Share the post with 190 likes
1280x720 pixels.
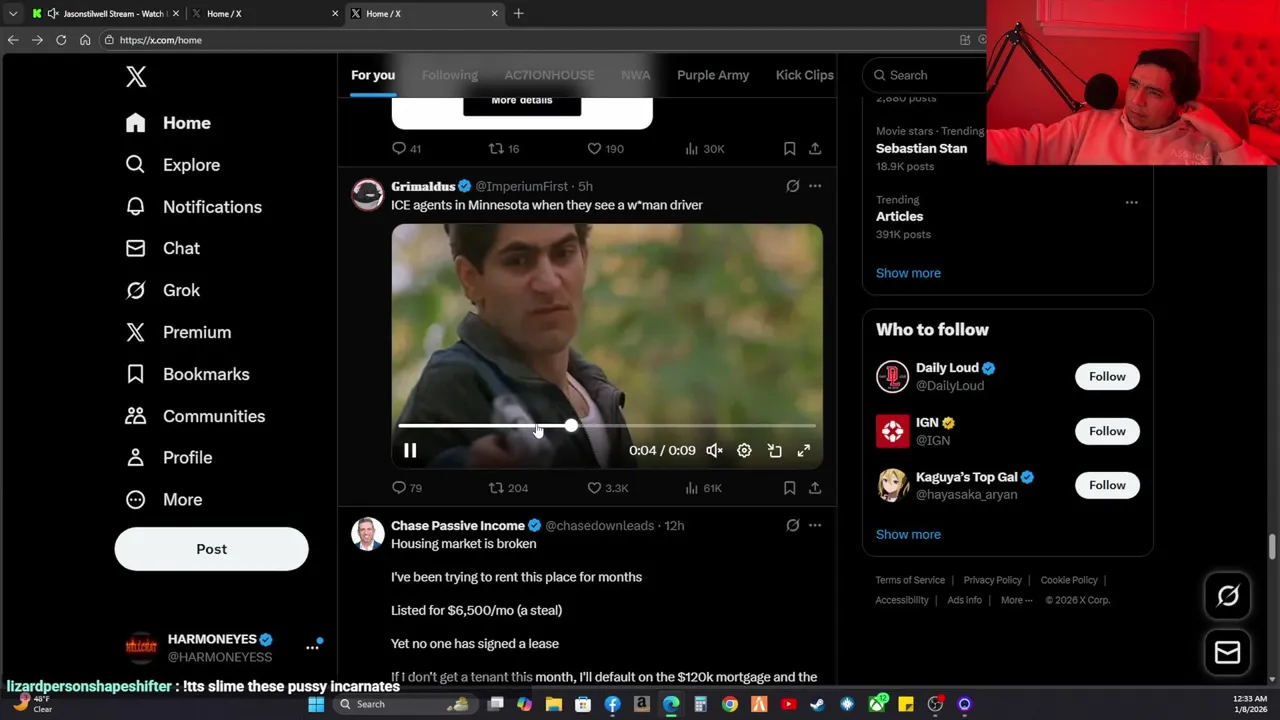click(815, 148)
